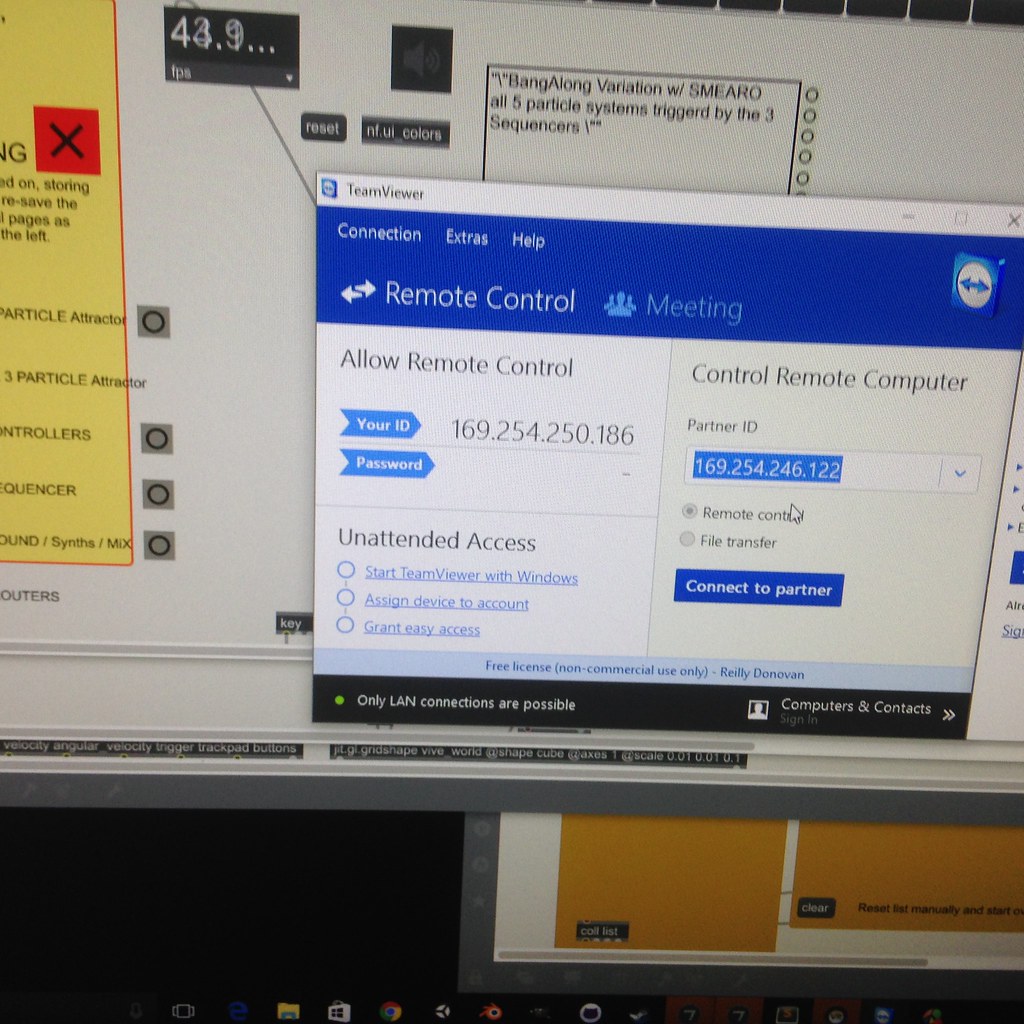
Task: Click the clear button in orange panel
Action: [x=815, y=908]
